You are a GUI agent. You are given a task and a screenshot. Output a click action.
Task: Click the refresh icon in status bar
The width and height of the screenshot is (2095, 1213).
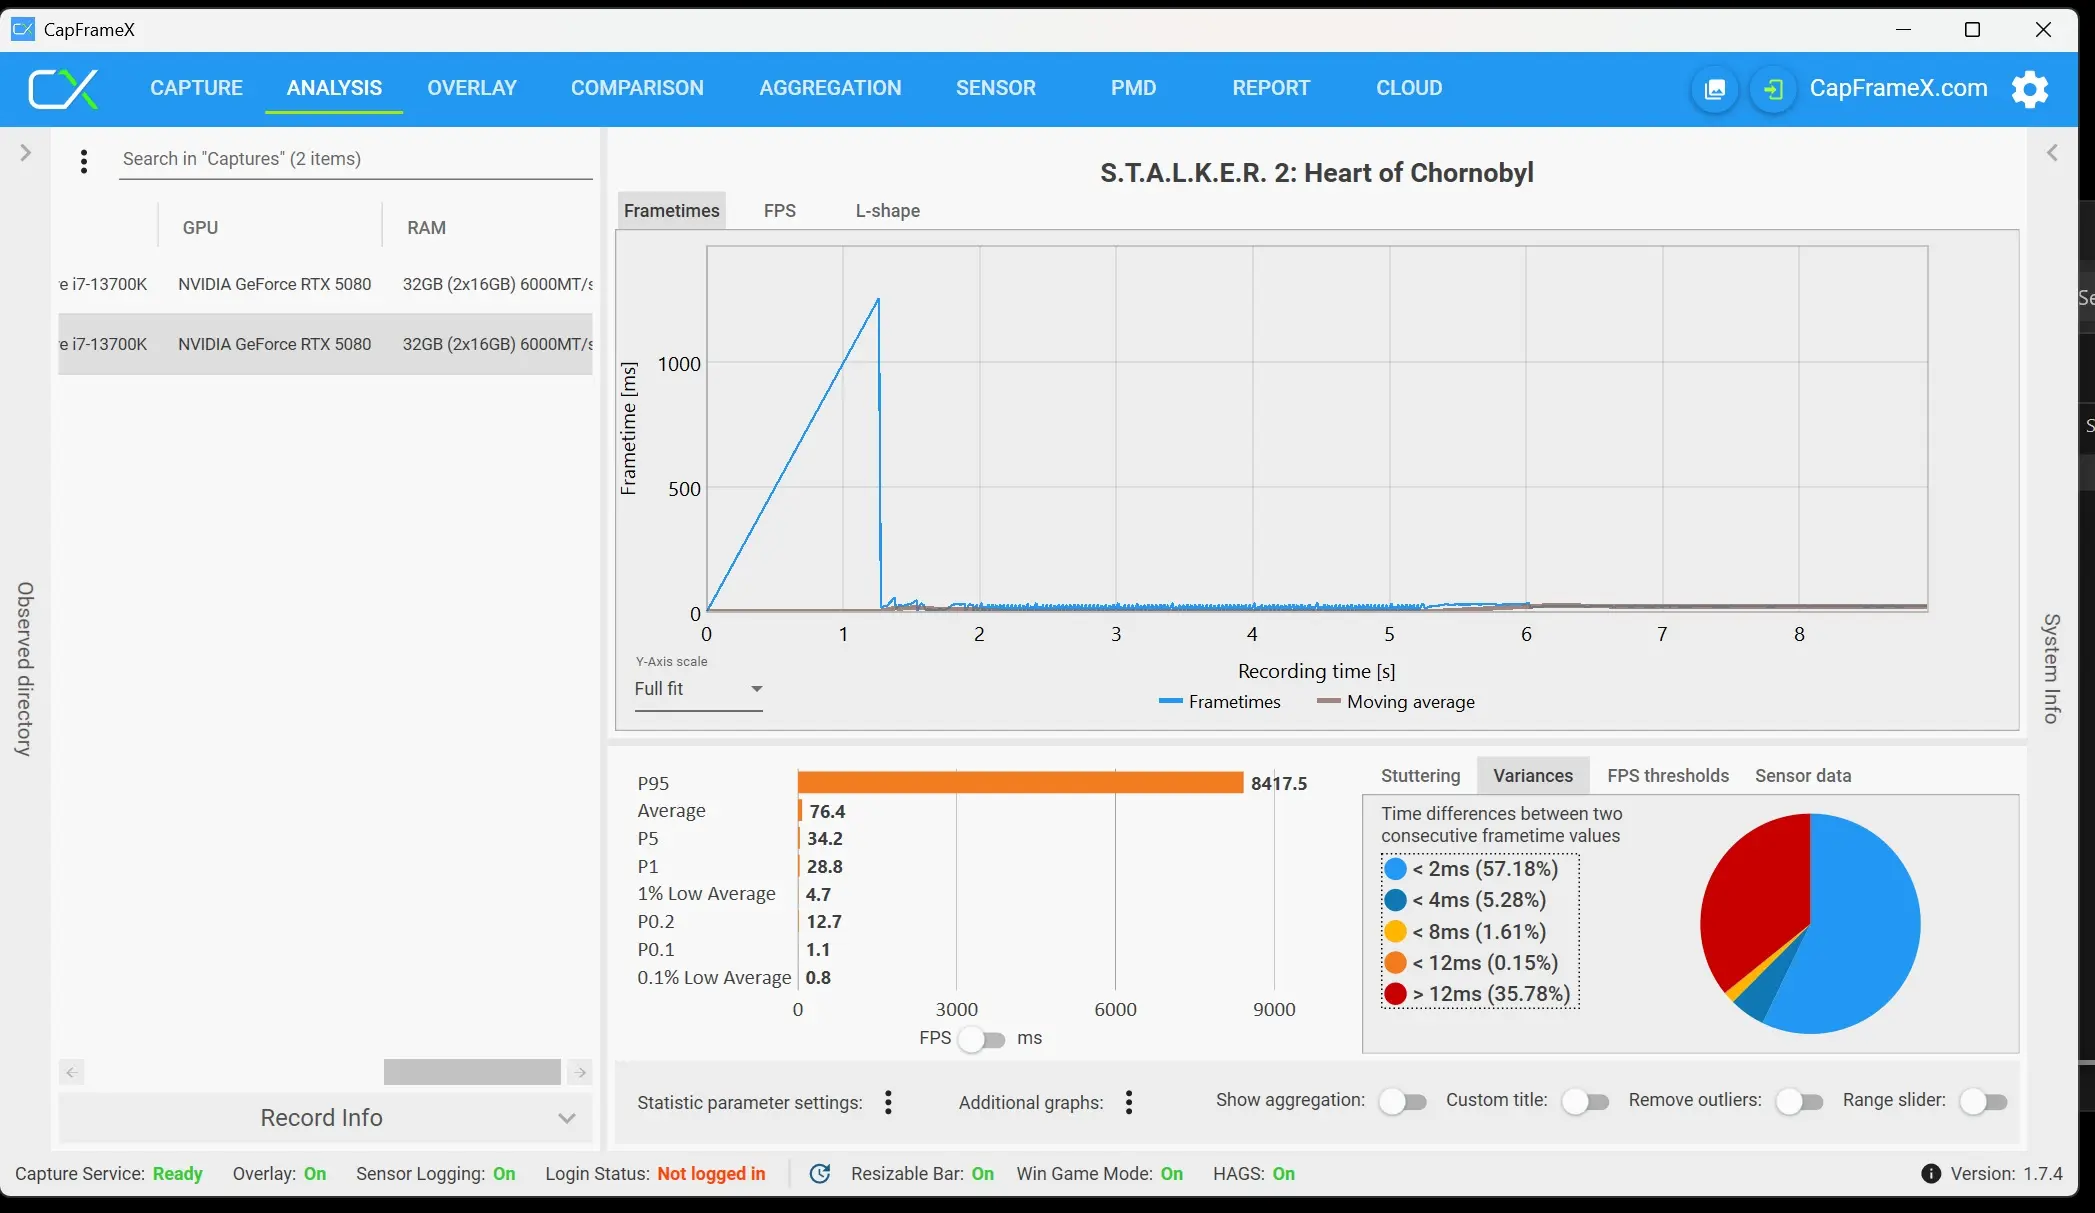click(x=820, y=1174)
